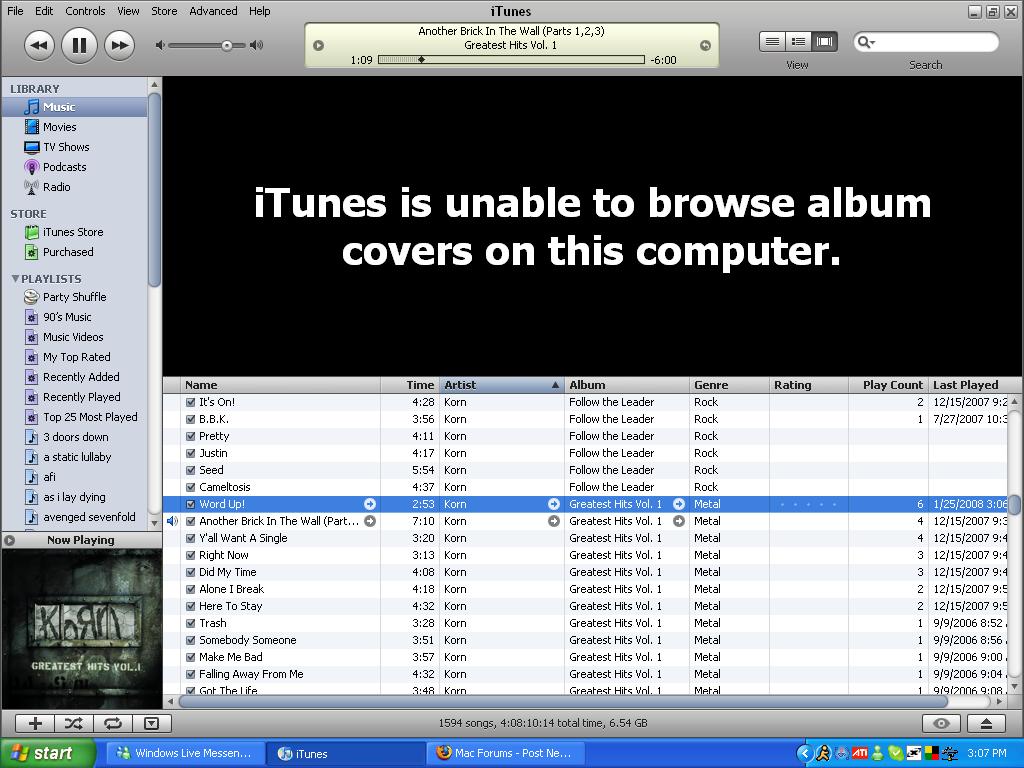Open the Controls menu
Screen dimensions: 1024x768
coord(85,11)
